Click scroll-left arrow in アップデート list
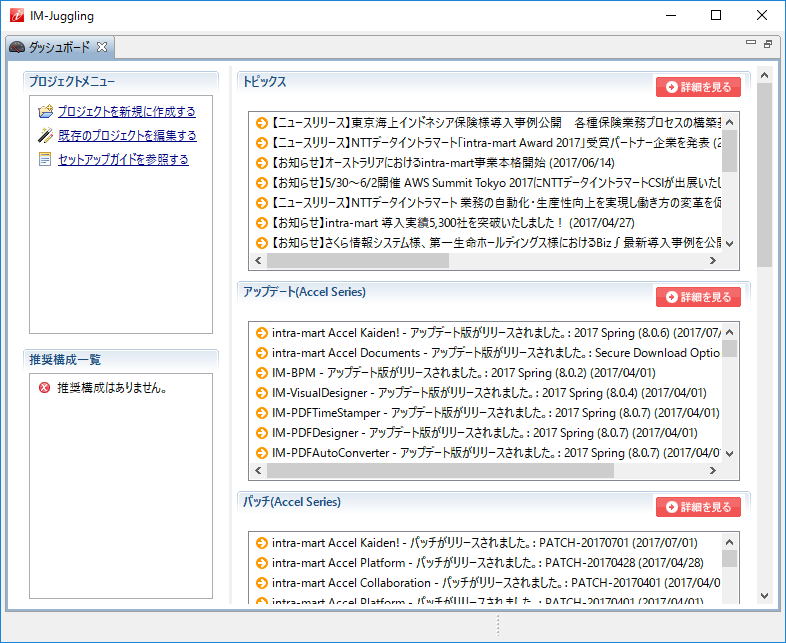 point(258,471)
